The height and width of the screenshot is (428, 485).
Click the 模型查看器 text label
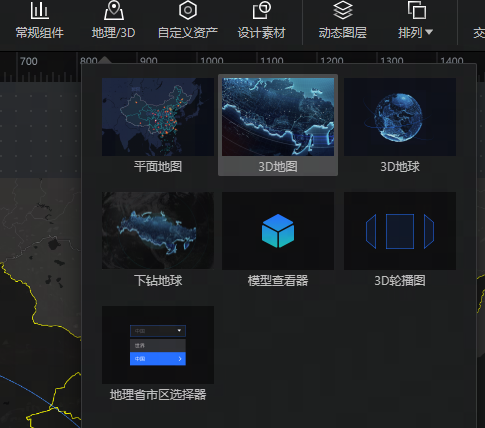click(x=278, y=280)
